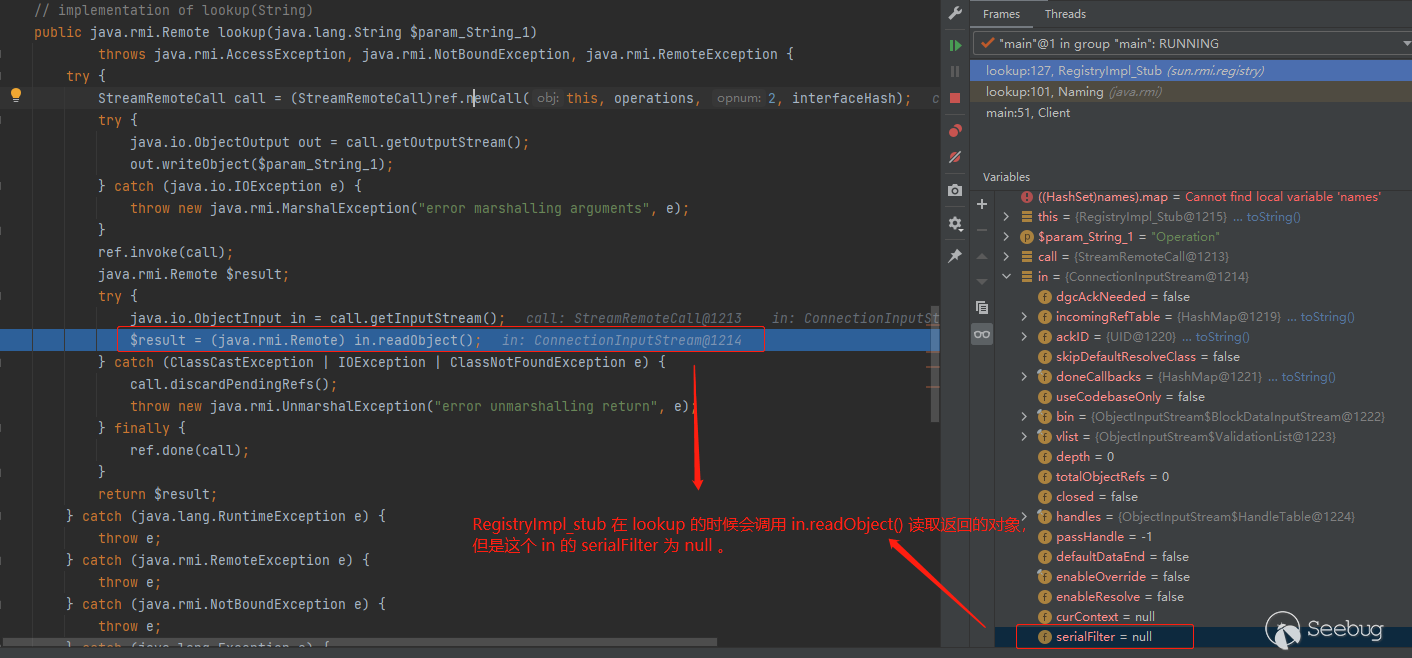1412x658 pixels.
Task: Click the pin tab icon
Action: (955, 256)
